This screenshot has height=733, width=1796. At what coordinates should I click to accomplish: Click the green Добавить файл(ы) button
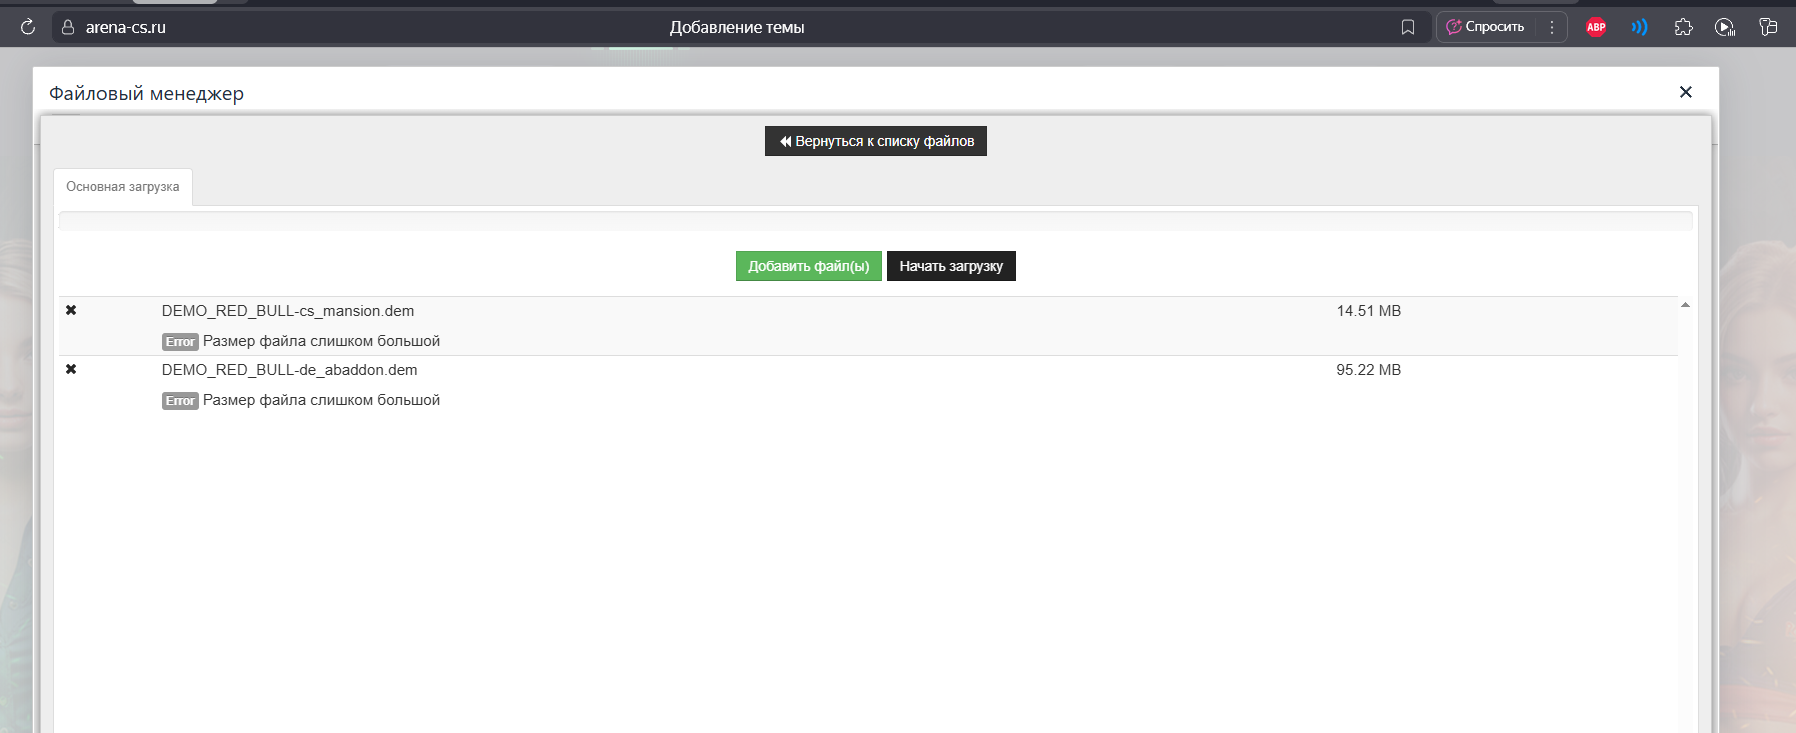[x=808, y=266]
